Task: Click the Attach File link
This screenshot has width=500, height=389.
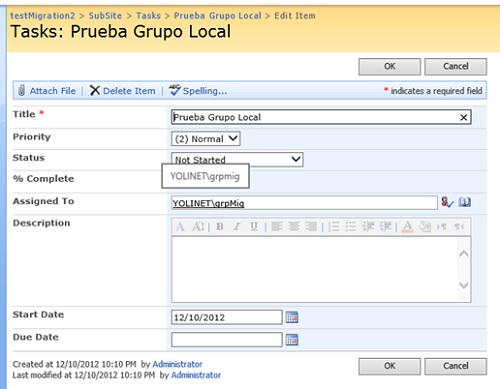Action: (x=53, y=91)
